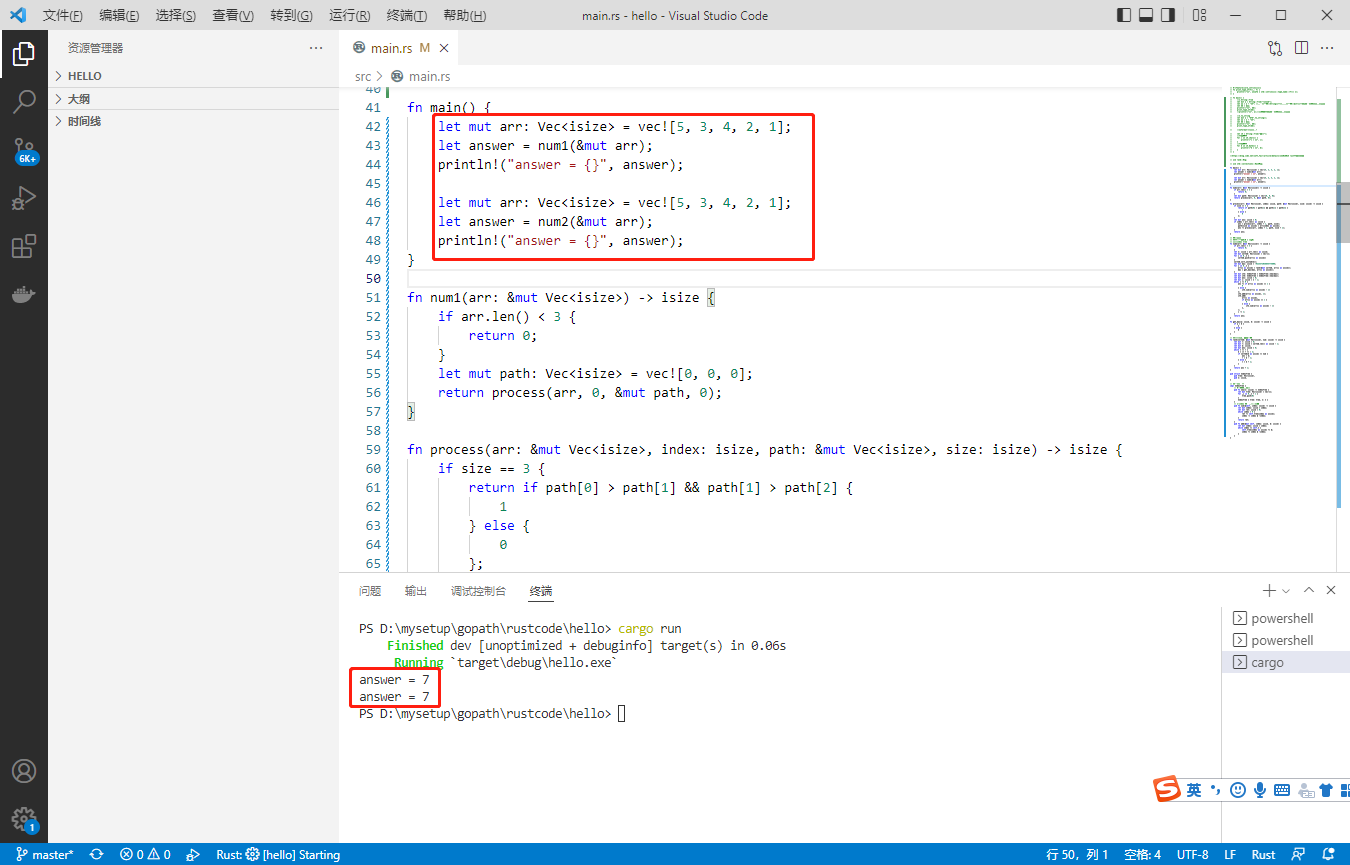Viewport: 1350px width, 865px height.
Task: Open changes compare icon in editor toolbar
Action: pyautogui.click(x=1275, y=48)
